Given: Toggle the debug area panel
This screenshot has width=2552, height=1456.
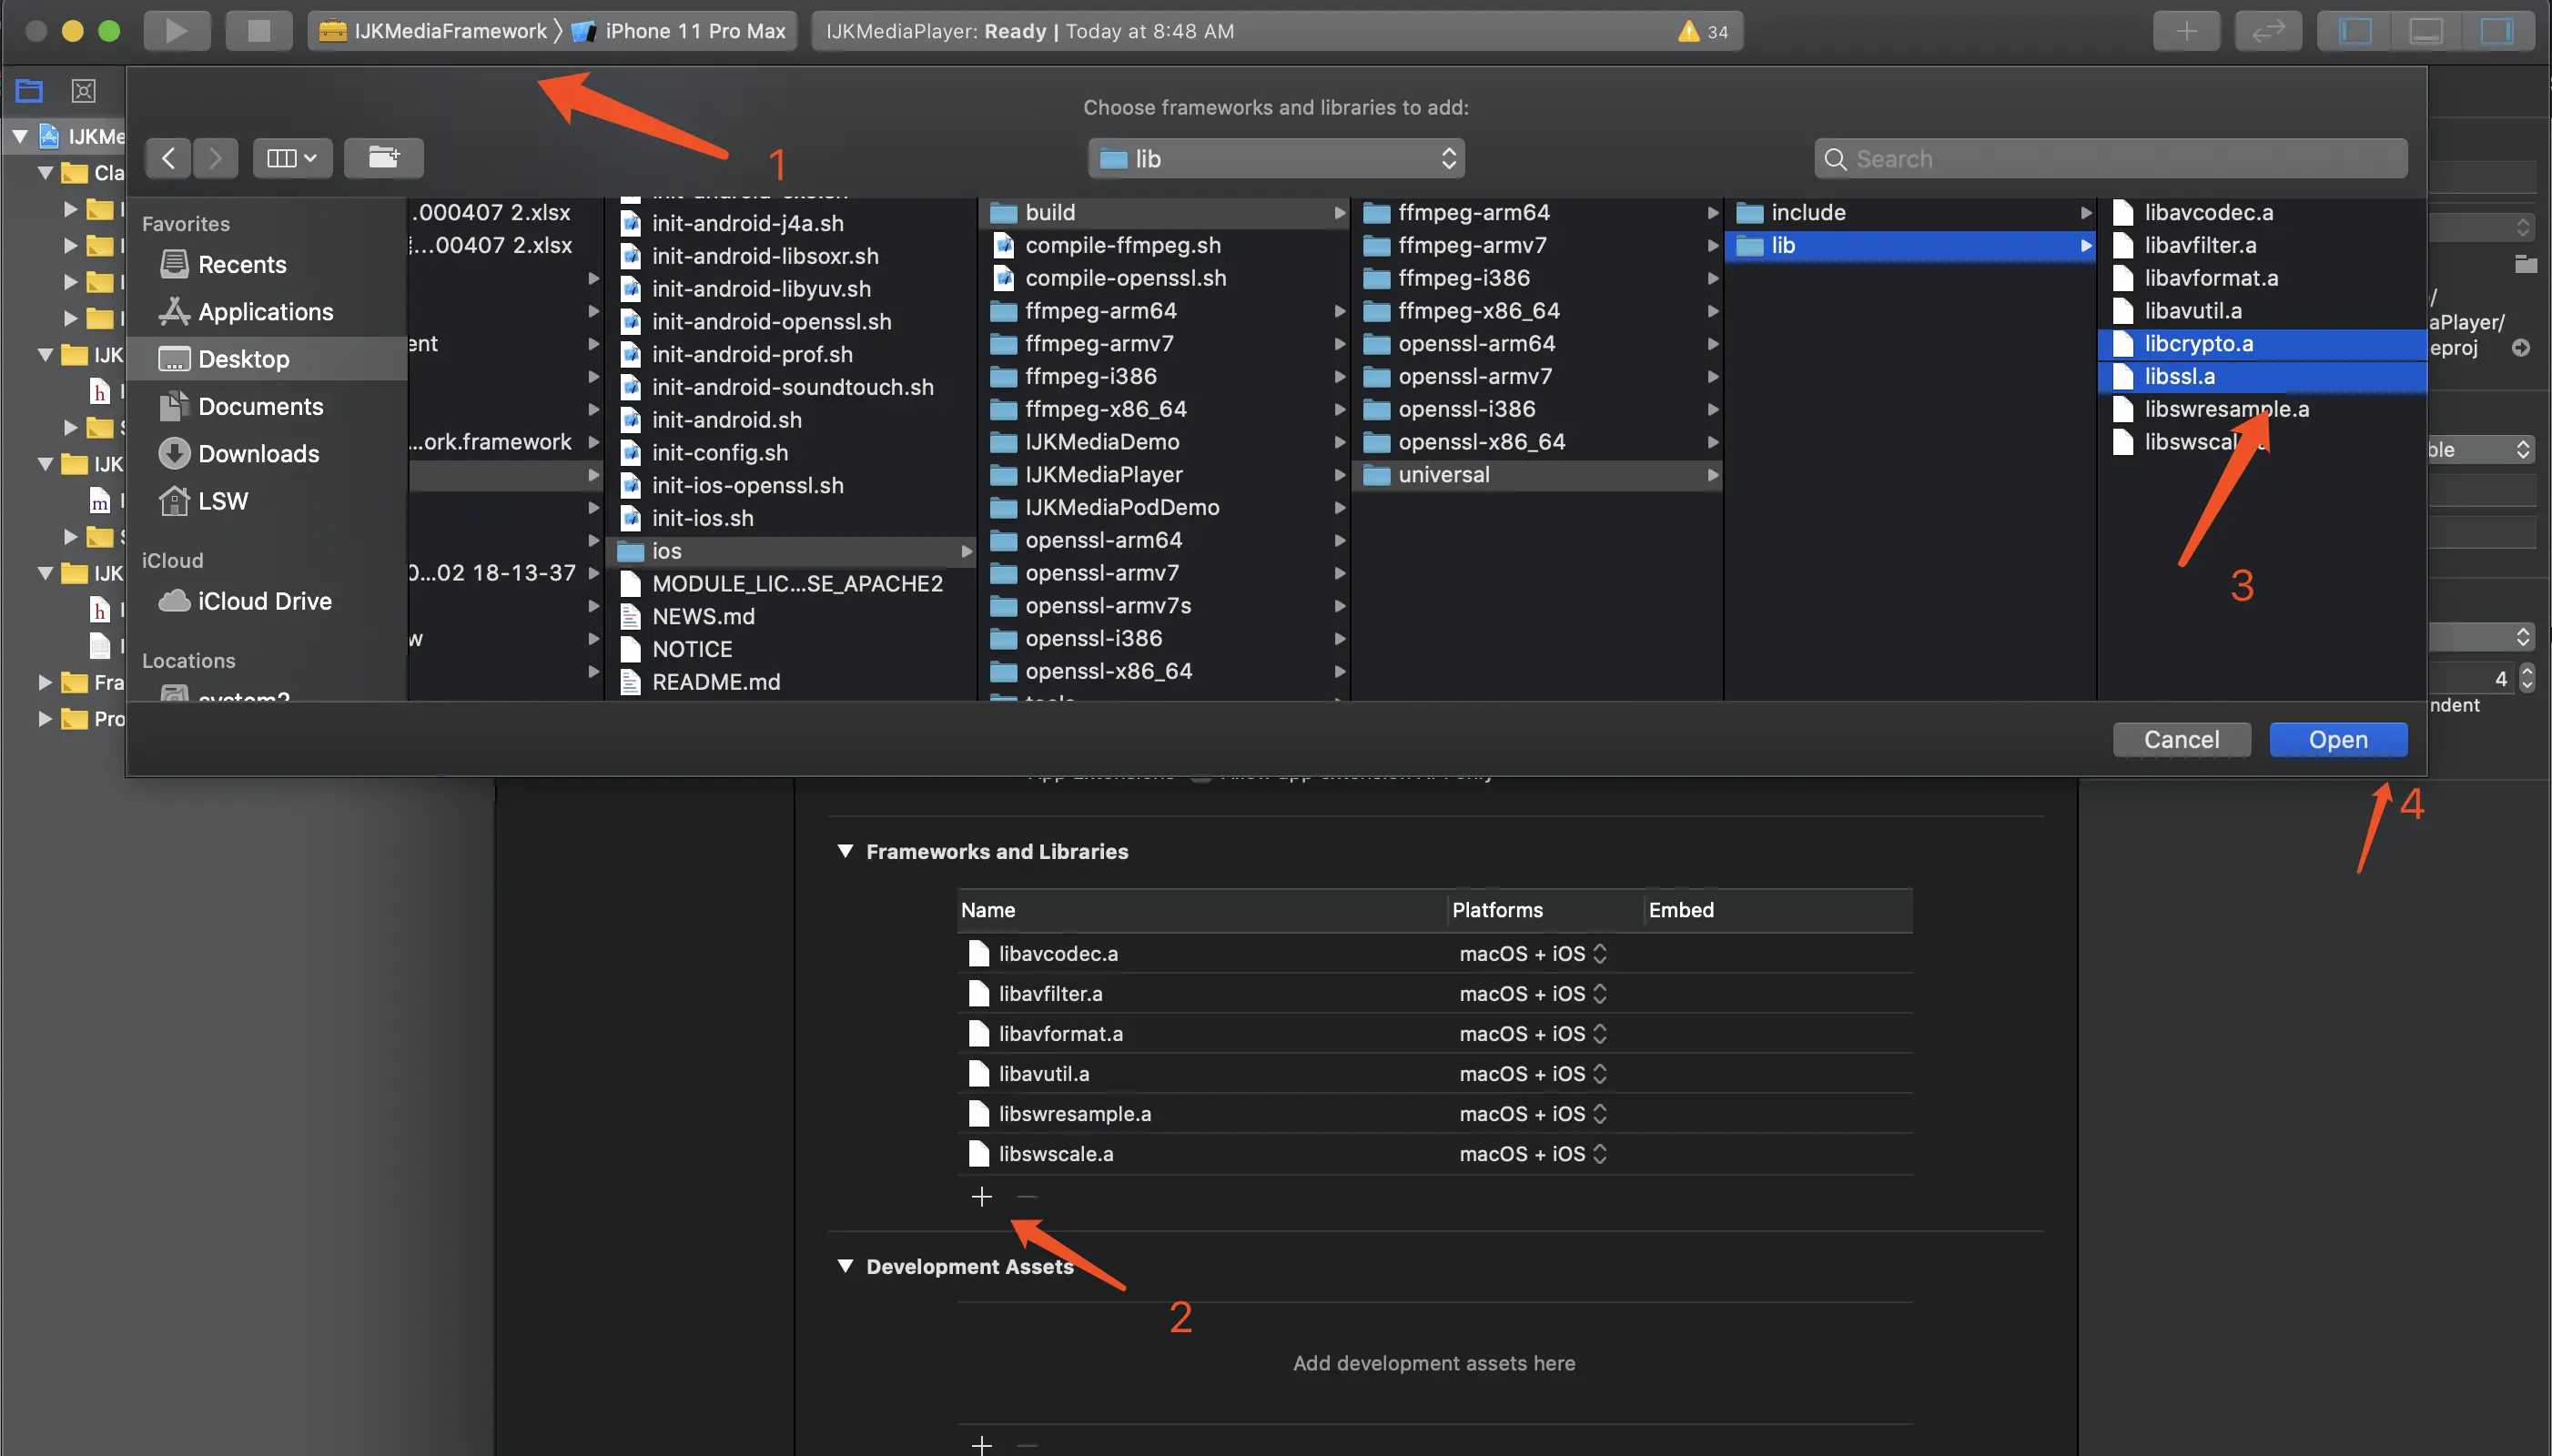Looking at the screenshot, I should (x=2425, y=30).
